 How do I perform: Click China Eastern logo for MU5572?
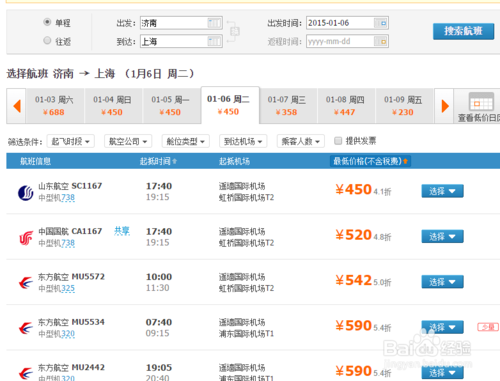coord(26,283)
